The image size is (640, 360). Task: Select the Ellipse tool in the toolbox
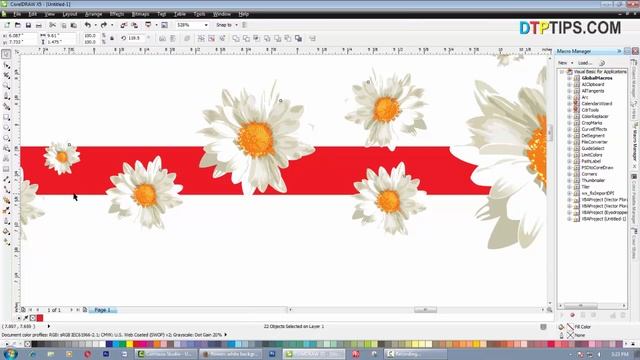click(6, 128)
